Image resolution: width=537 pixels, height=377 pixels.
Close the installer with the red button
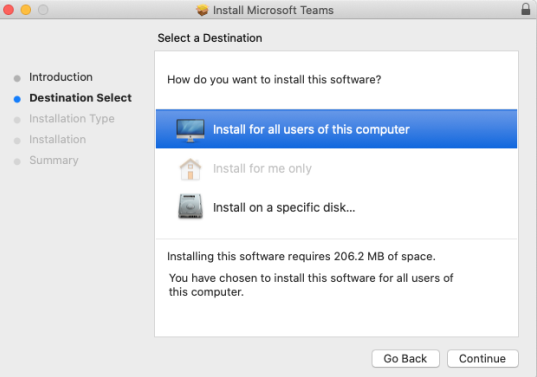(9, 10)
